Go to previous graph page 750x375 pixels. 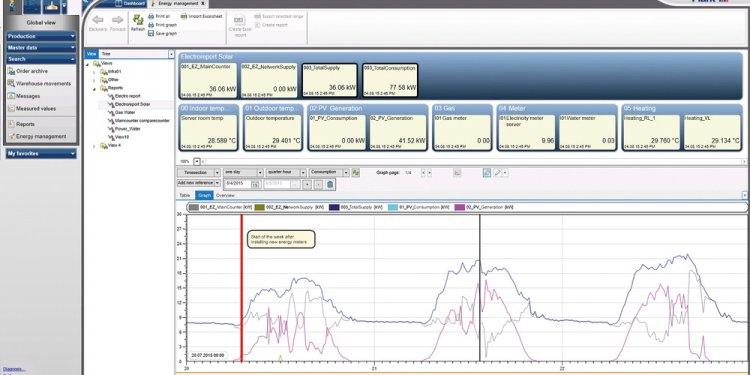pos(423,173)
